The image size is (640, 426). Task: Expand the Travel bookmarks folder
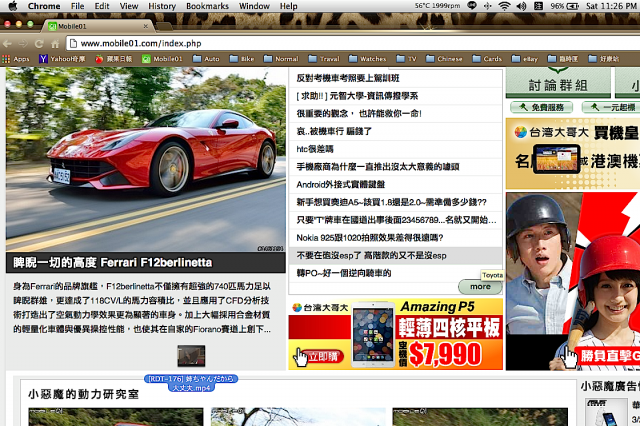coord(324,59)
